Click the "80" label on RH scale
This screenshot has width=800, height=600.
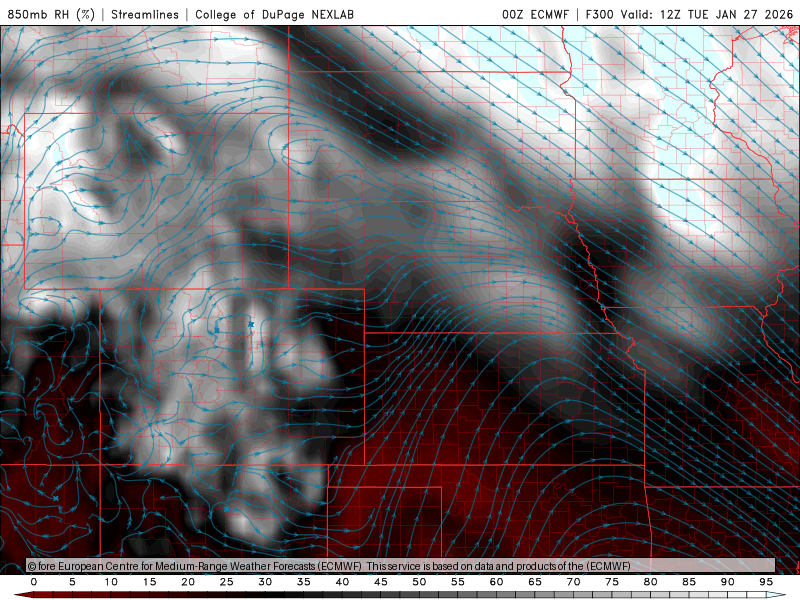[x=650, y=582]
